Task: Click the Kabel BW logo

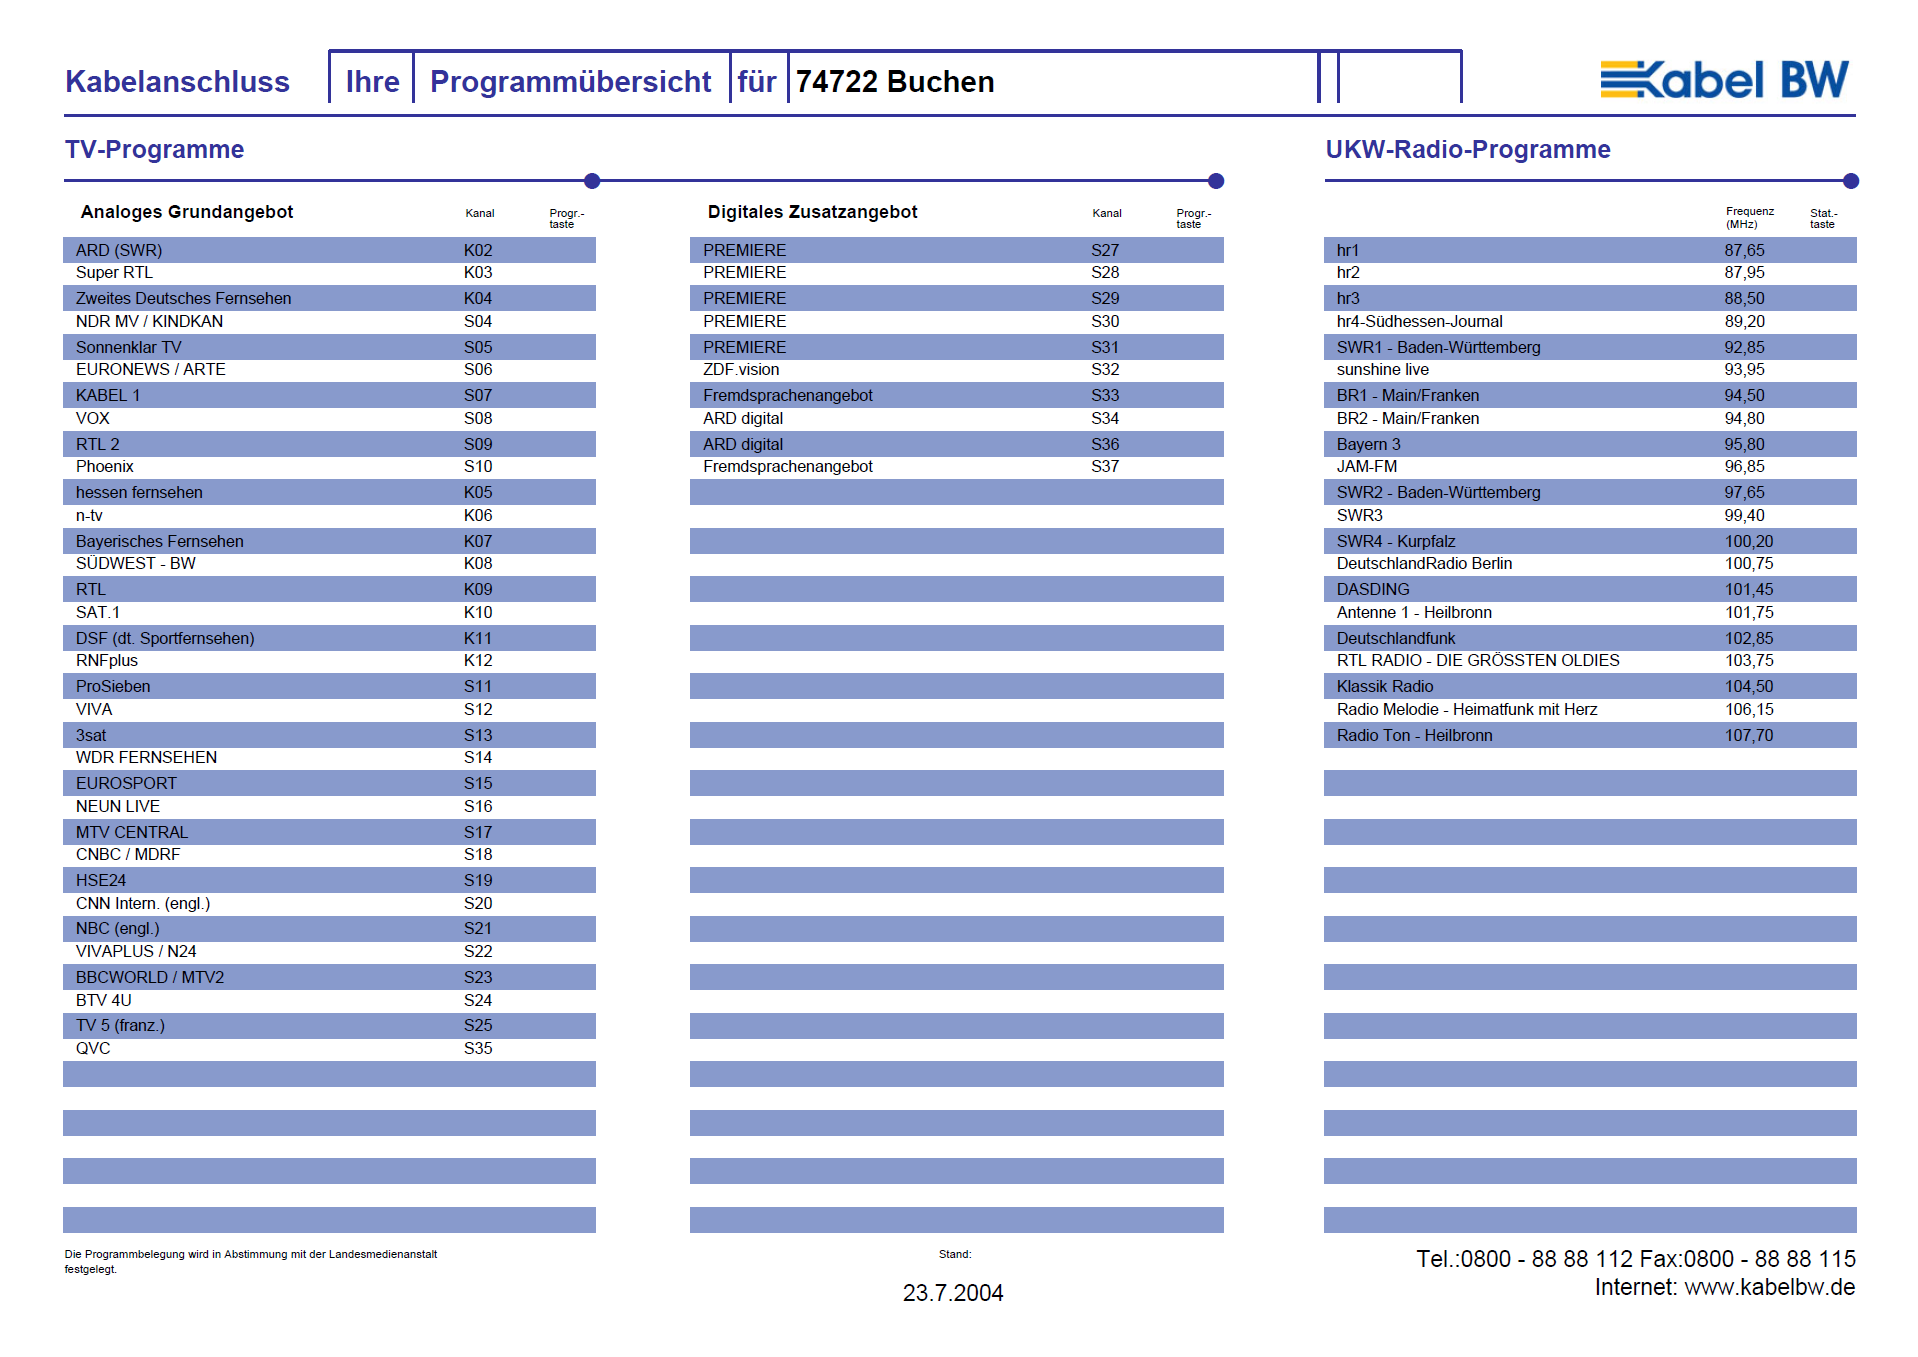Action: click(1724, 79)
